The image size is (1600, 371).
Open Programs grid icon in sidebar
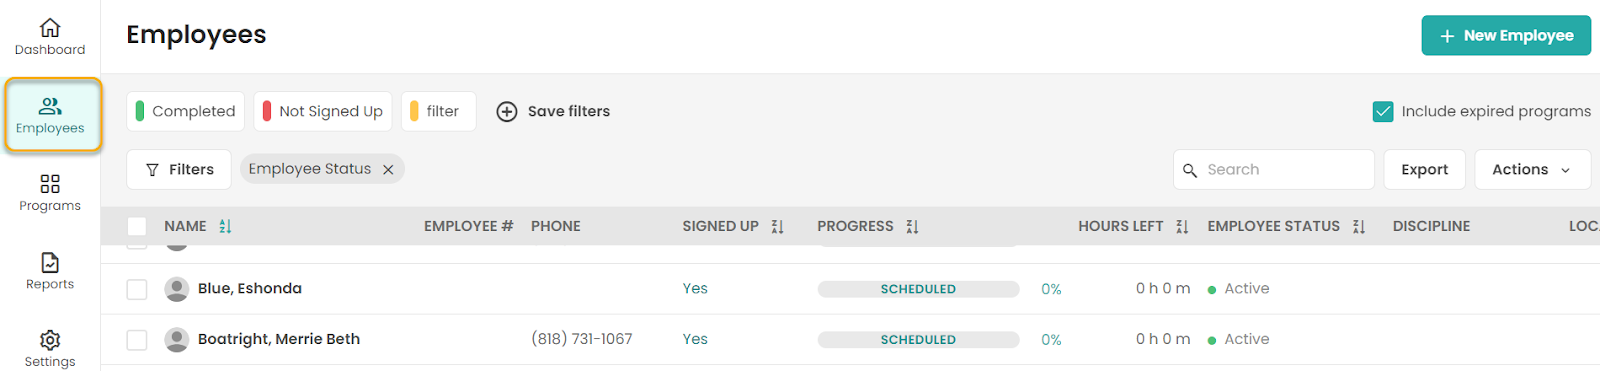click(50, 184)
